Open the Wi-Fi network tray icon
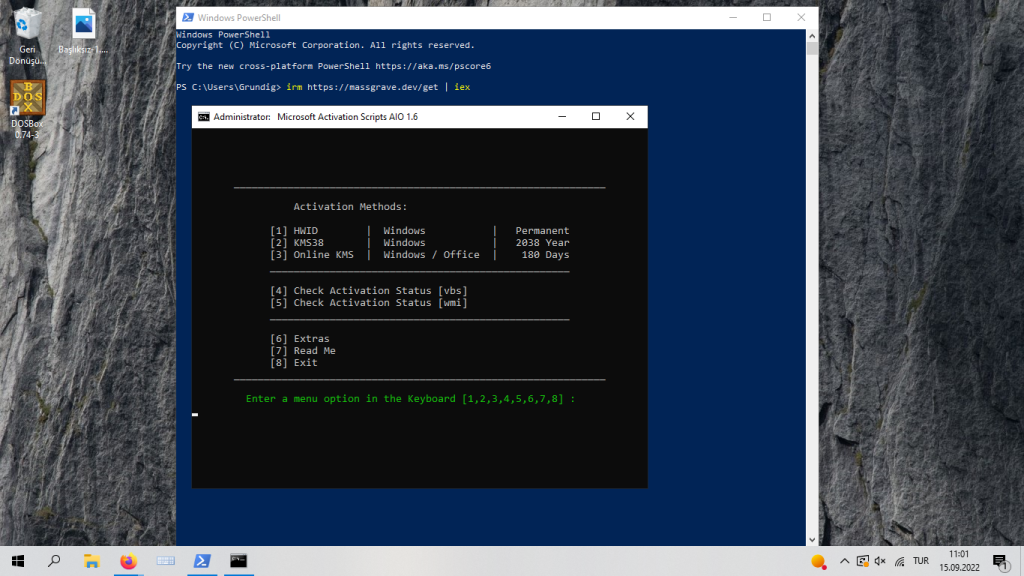The width and height of the screenshot is (1024, 576). (x=899, y=561)
